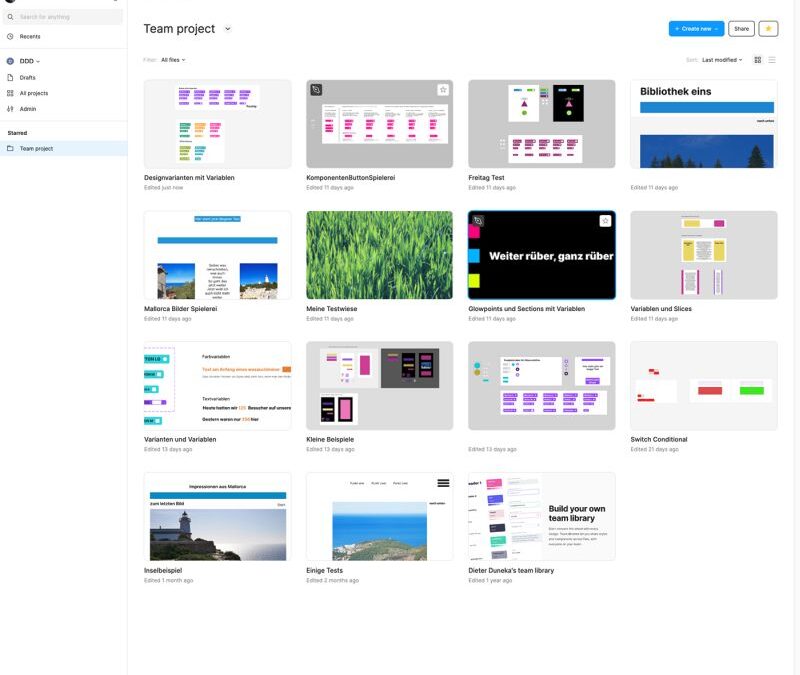Screen dimensions: 800x675
Task: Click the Variablen und Slices file name
Action: [x=661, y=309]
